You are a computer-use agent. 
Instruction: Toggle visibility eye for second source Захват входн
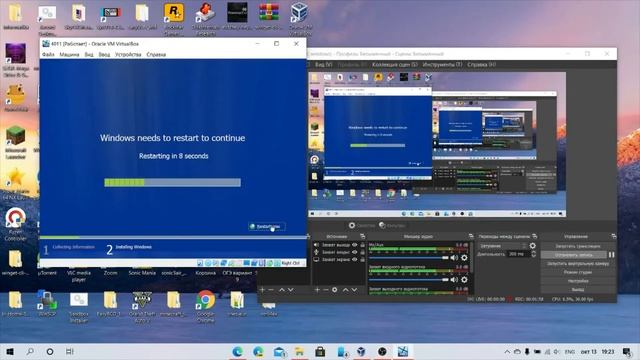point(355,252)
